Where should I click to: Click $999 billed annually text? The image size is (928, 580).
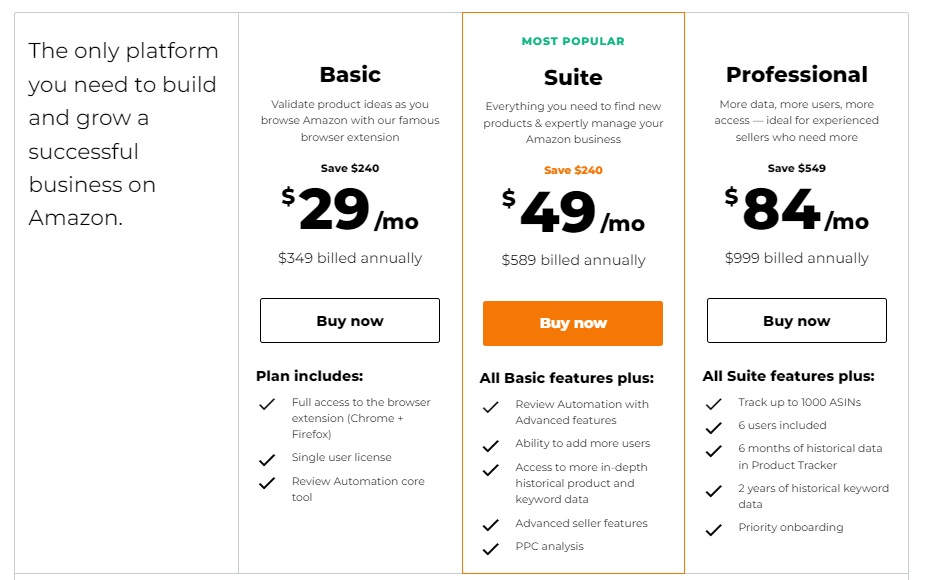(796, 258)
